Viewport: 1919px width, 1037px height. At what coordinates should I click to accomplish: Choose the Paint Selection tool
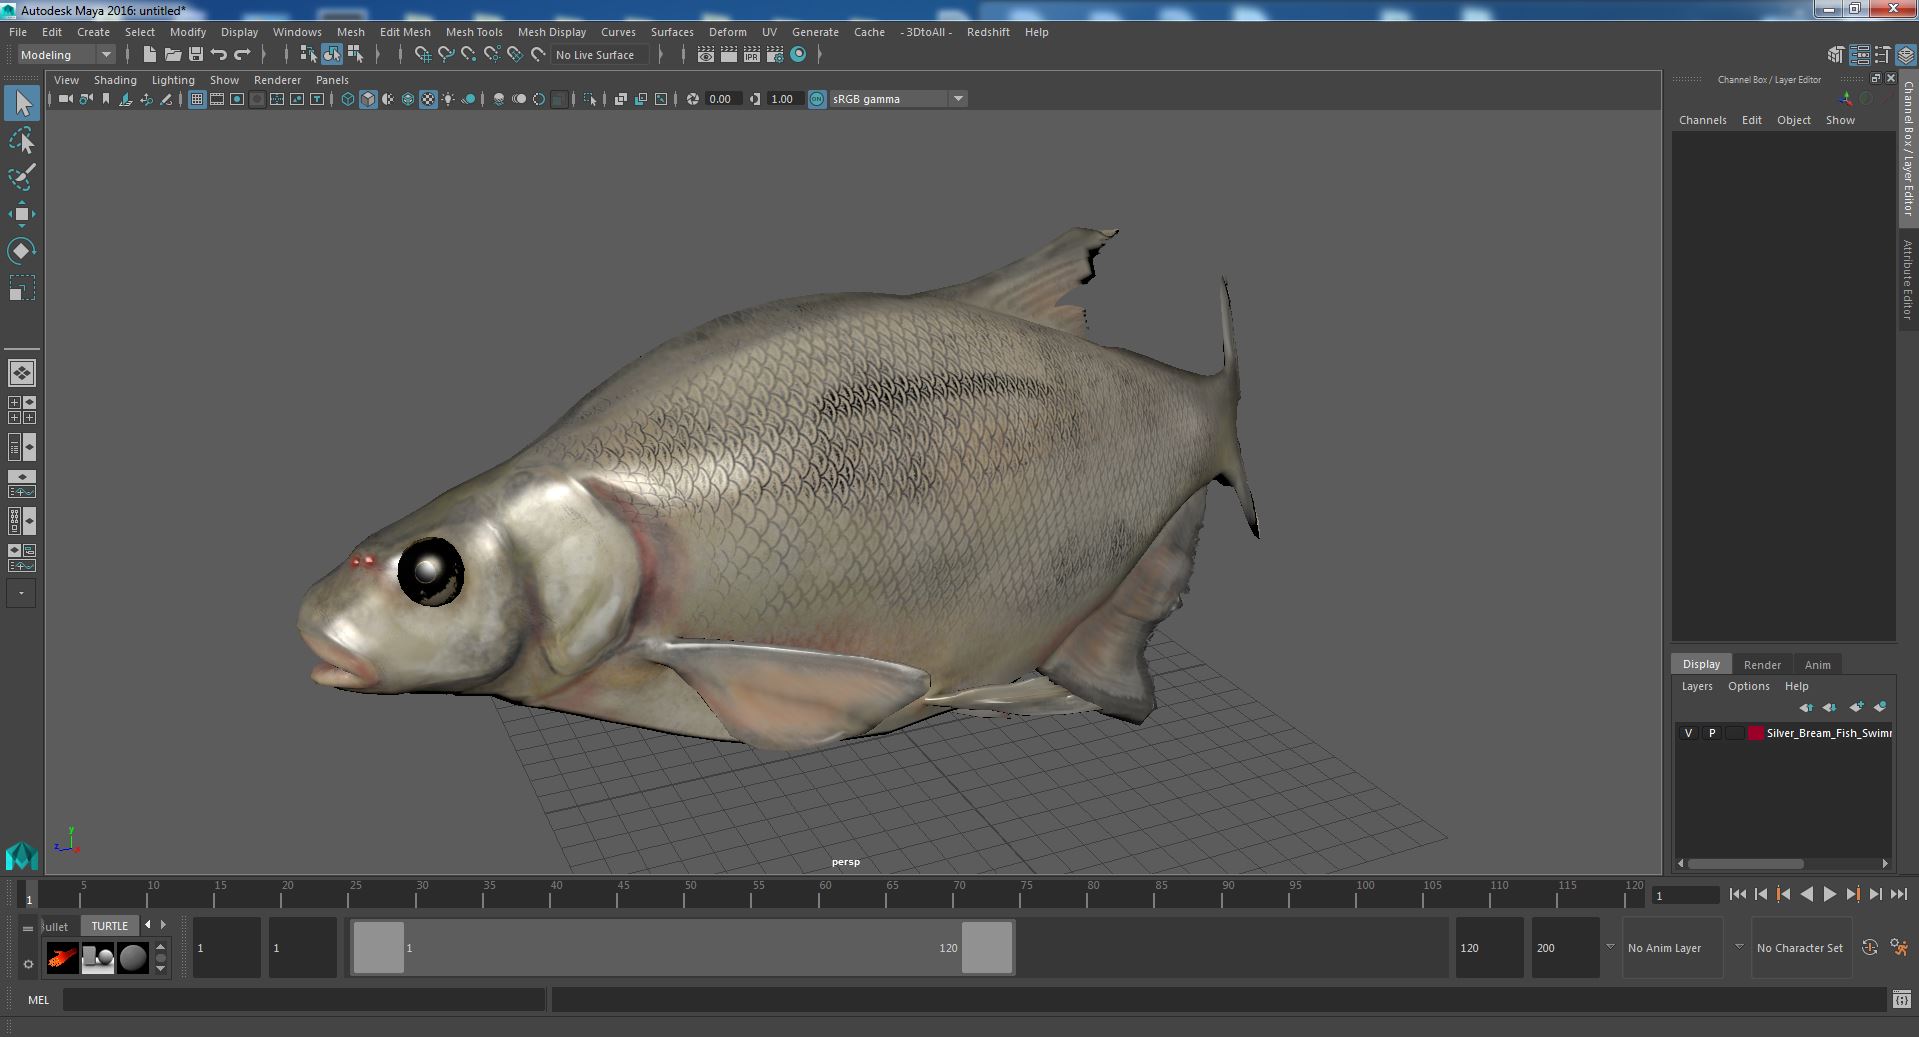pos(21,177)
